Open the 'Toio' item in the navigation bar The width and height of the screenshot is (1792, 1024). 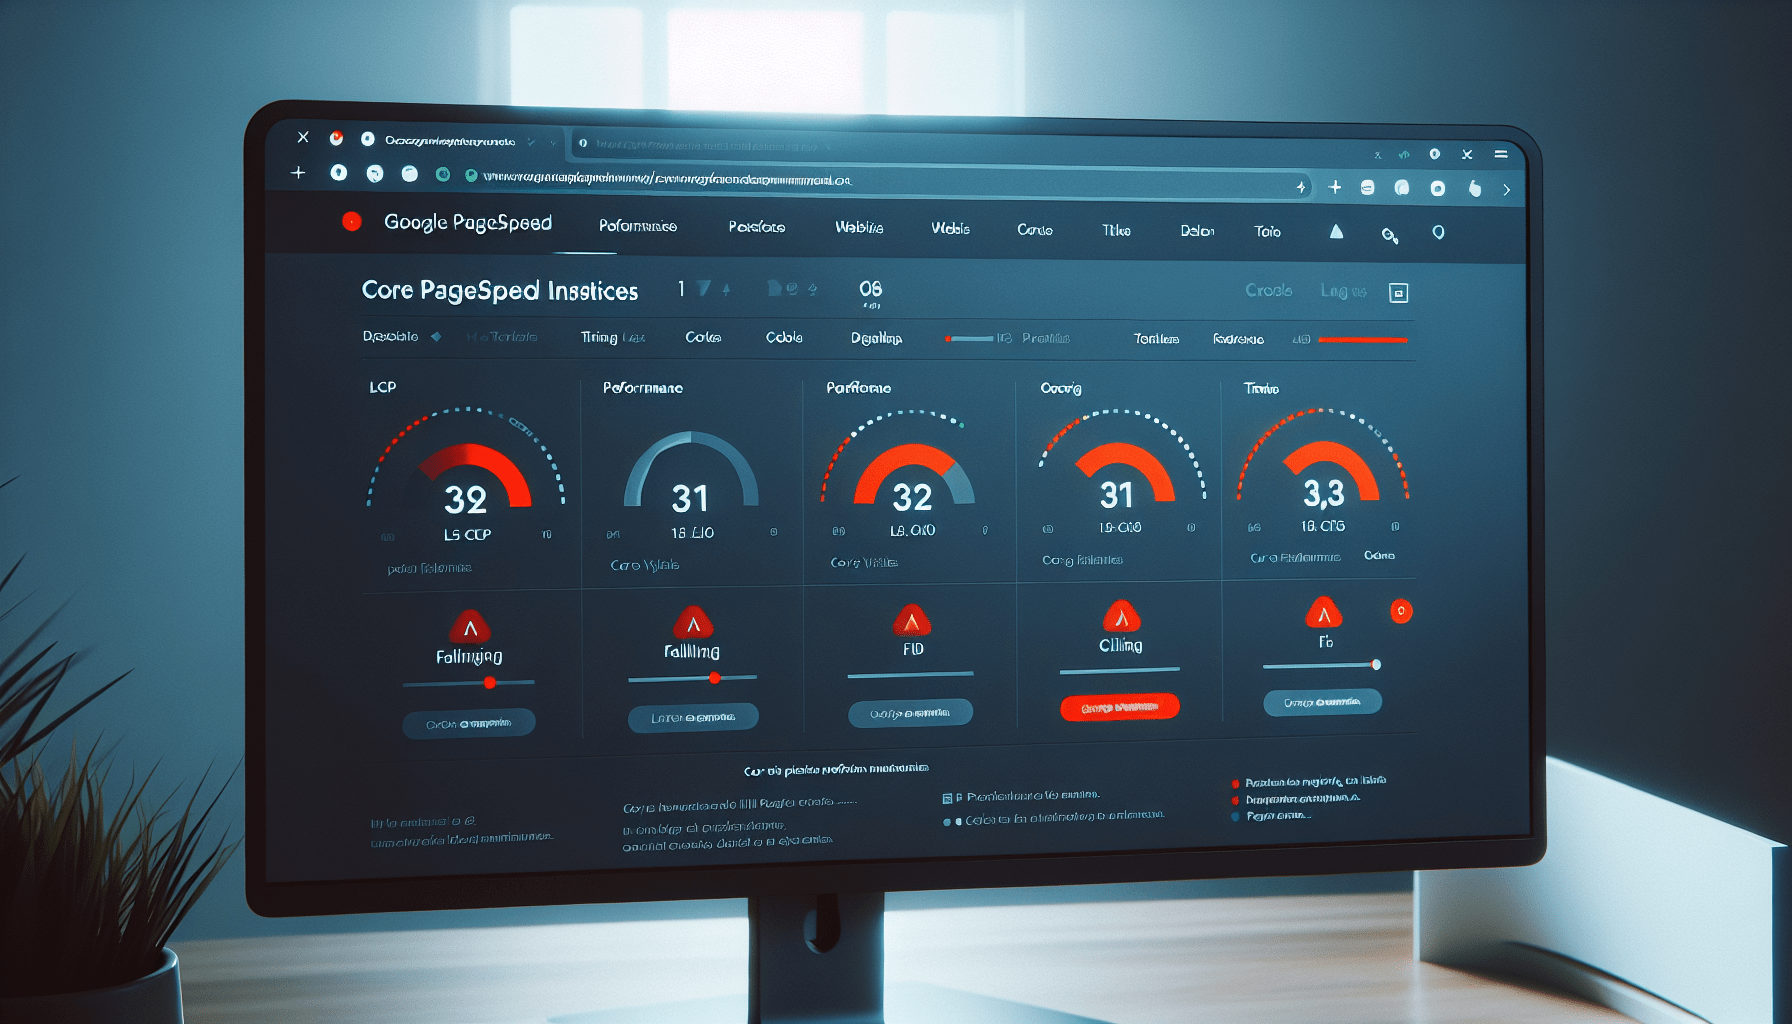tap(1267, 232)
